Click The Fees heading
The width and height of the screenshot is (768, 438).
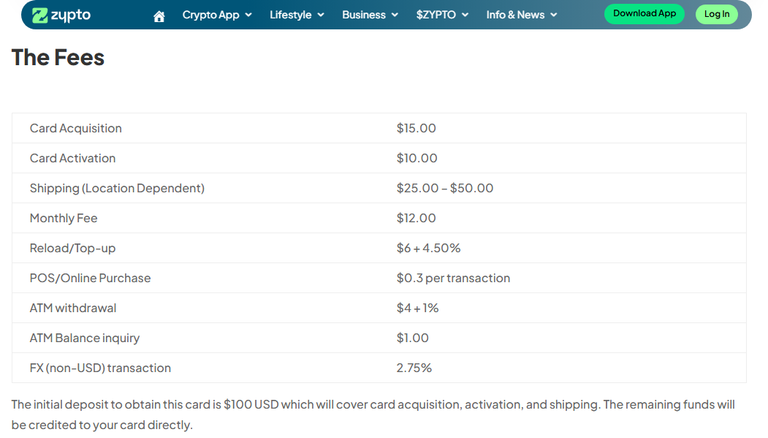[x=58, y=57]
